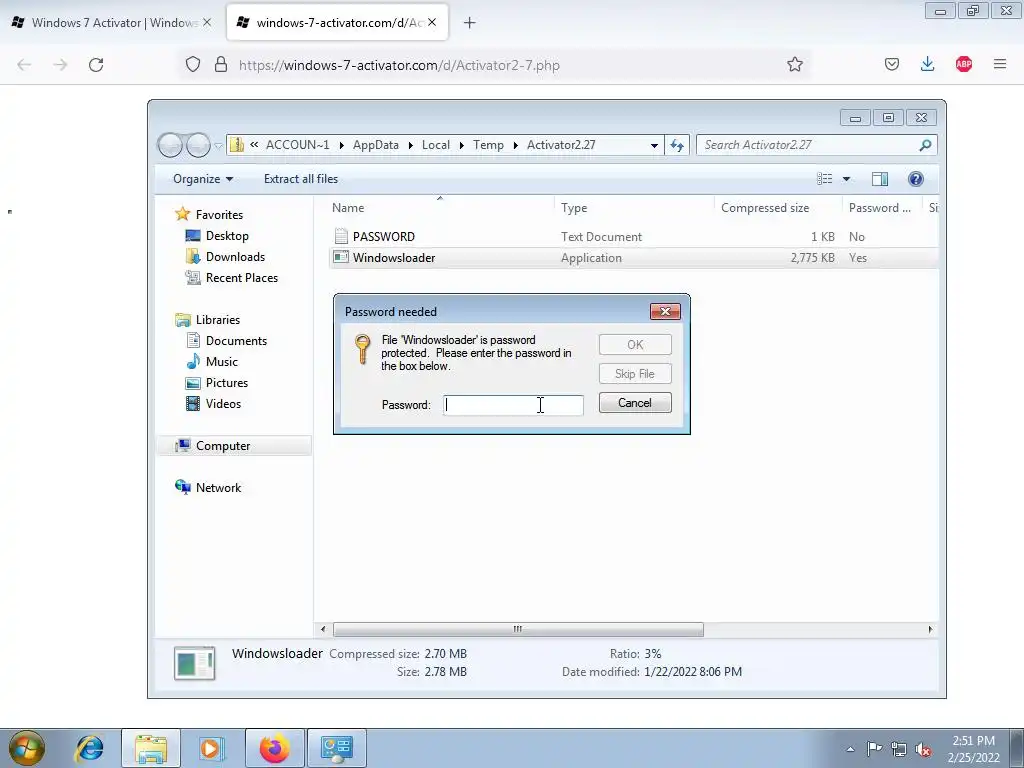
Task: Open Action Center flag tray icon
Action: (x=874, y=748)
